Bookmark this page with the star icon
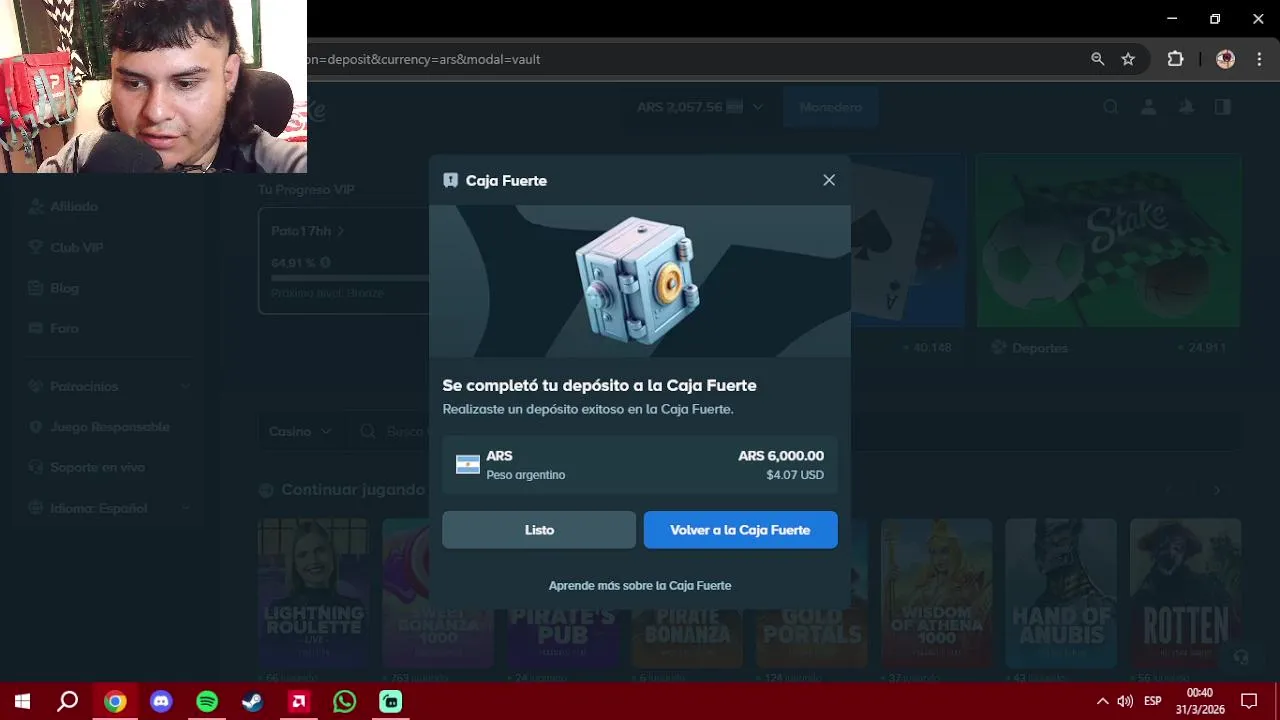This screenshot has height=720, width=1280. tap(1128, 59)
